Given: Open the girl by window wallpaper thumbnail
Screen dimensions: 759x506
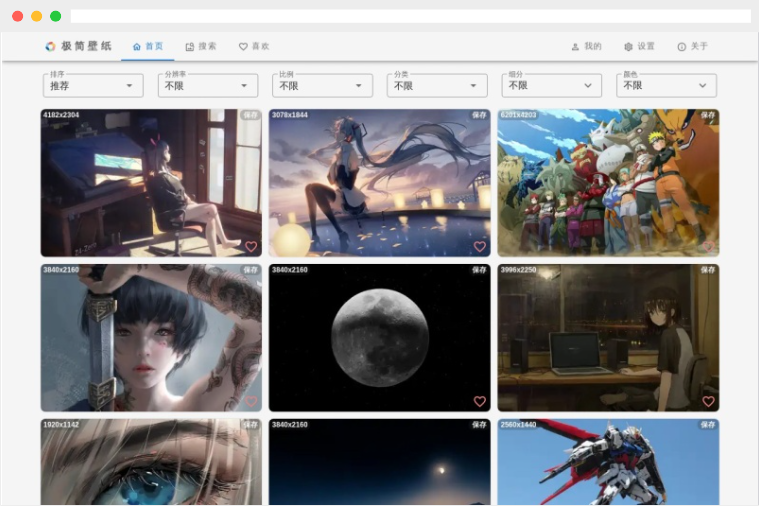Looking at the screenshot, I should 151,183.
